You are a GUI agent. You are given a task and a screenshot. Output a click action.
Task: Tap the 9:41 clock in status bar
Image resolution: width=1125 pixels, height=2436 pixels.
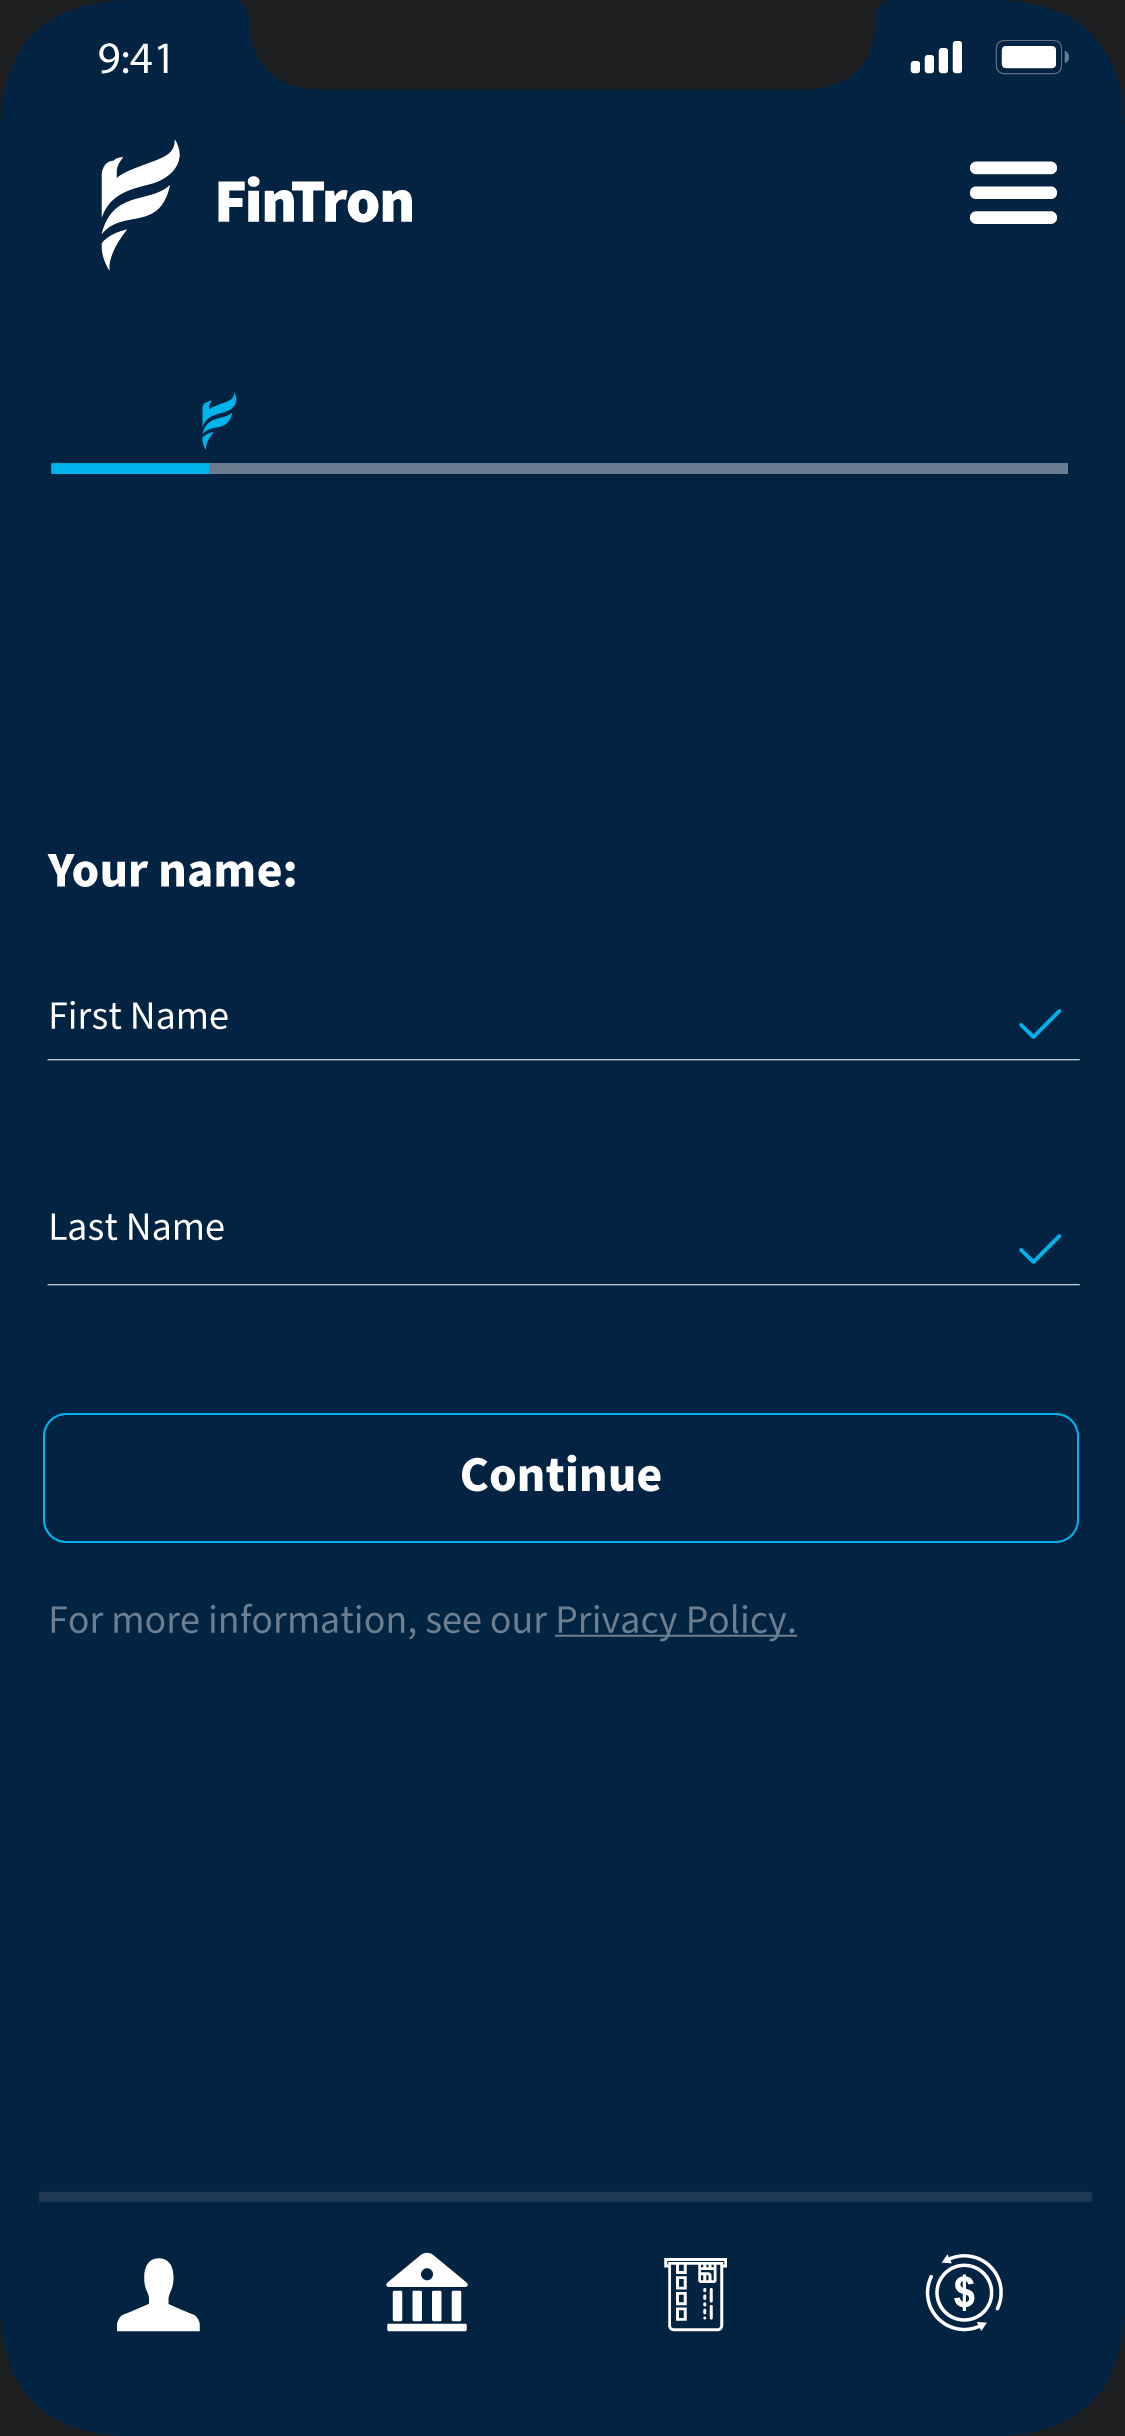click(135, 59)
